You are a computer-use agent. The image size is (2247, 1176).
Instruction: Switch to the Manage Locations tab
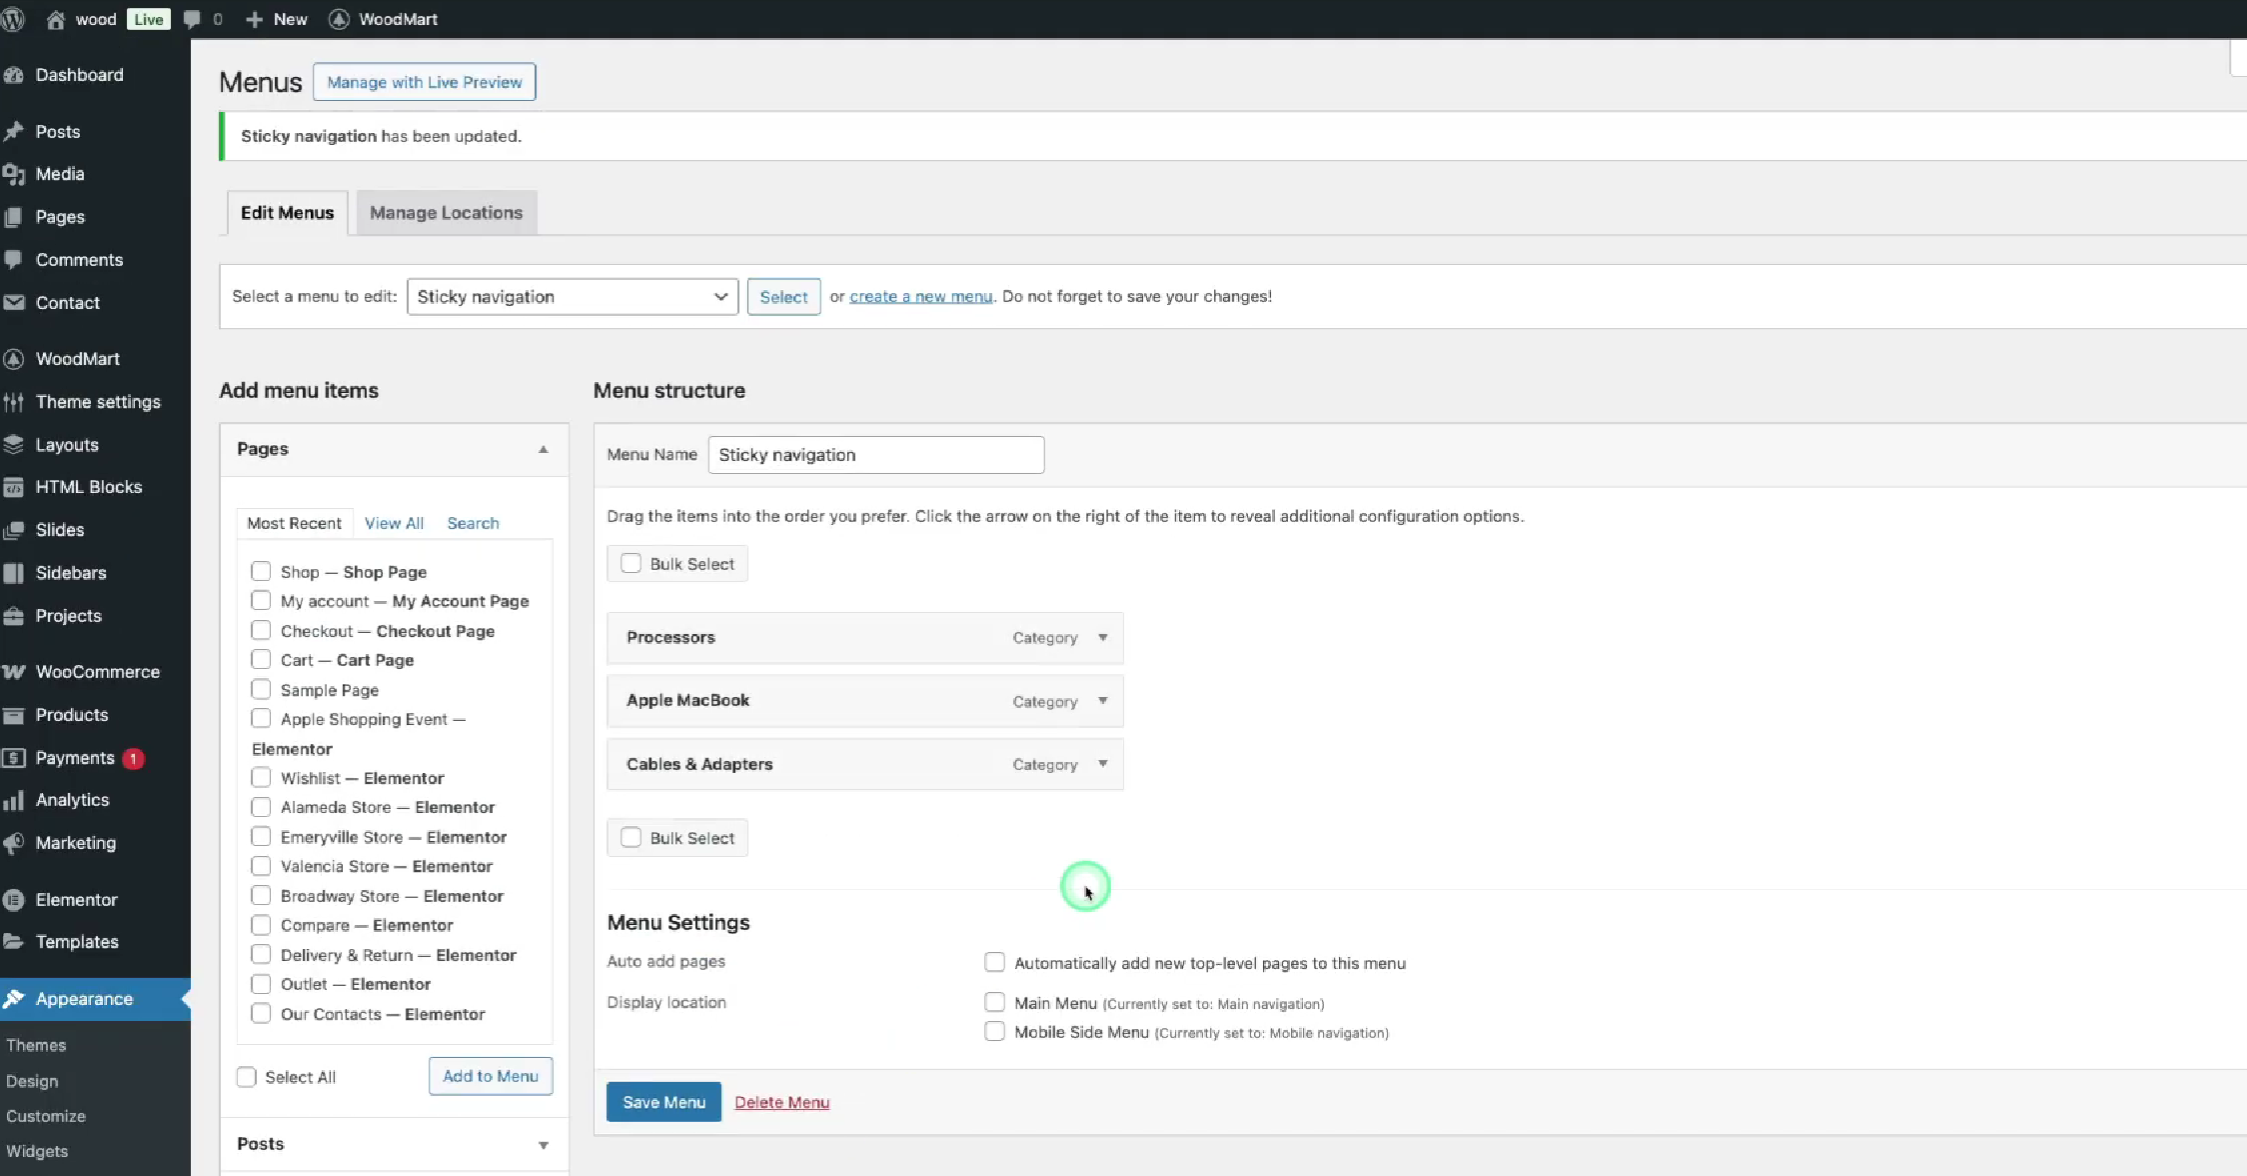(x=446, y=212)
